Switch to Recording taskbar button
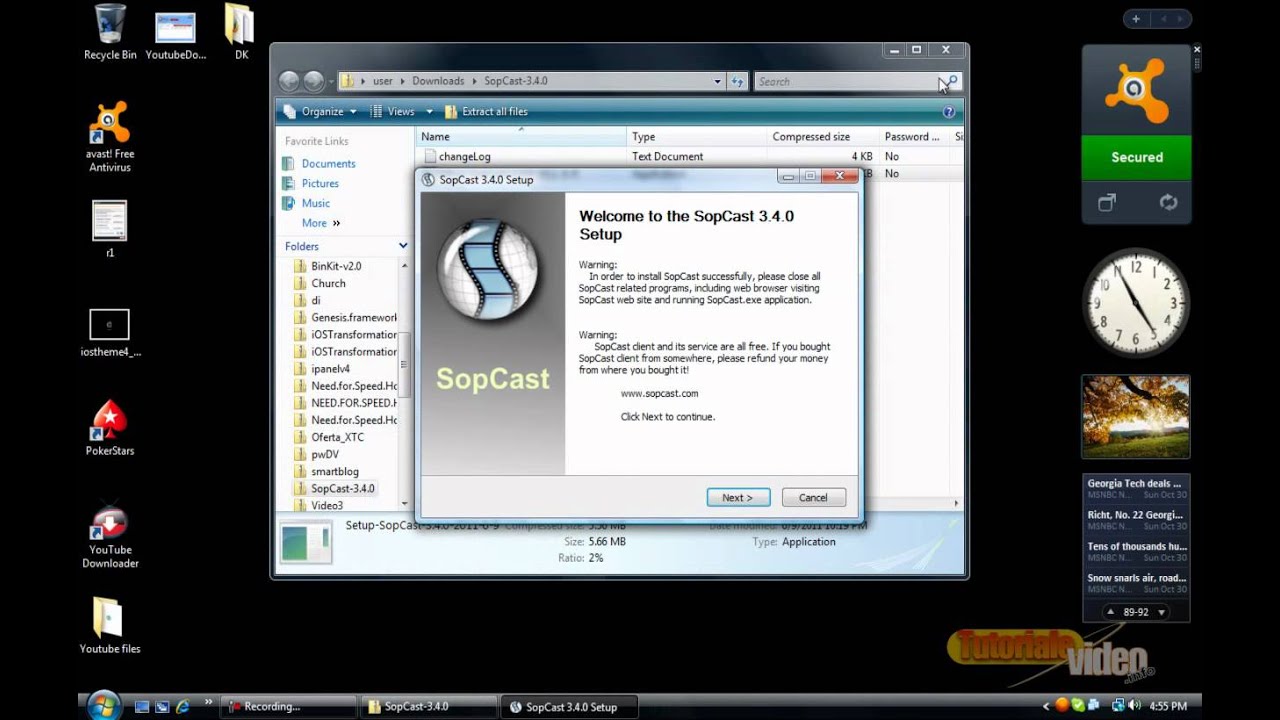Screen dimensions: 1280x720 point(289,706)
